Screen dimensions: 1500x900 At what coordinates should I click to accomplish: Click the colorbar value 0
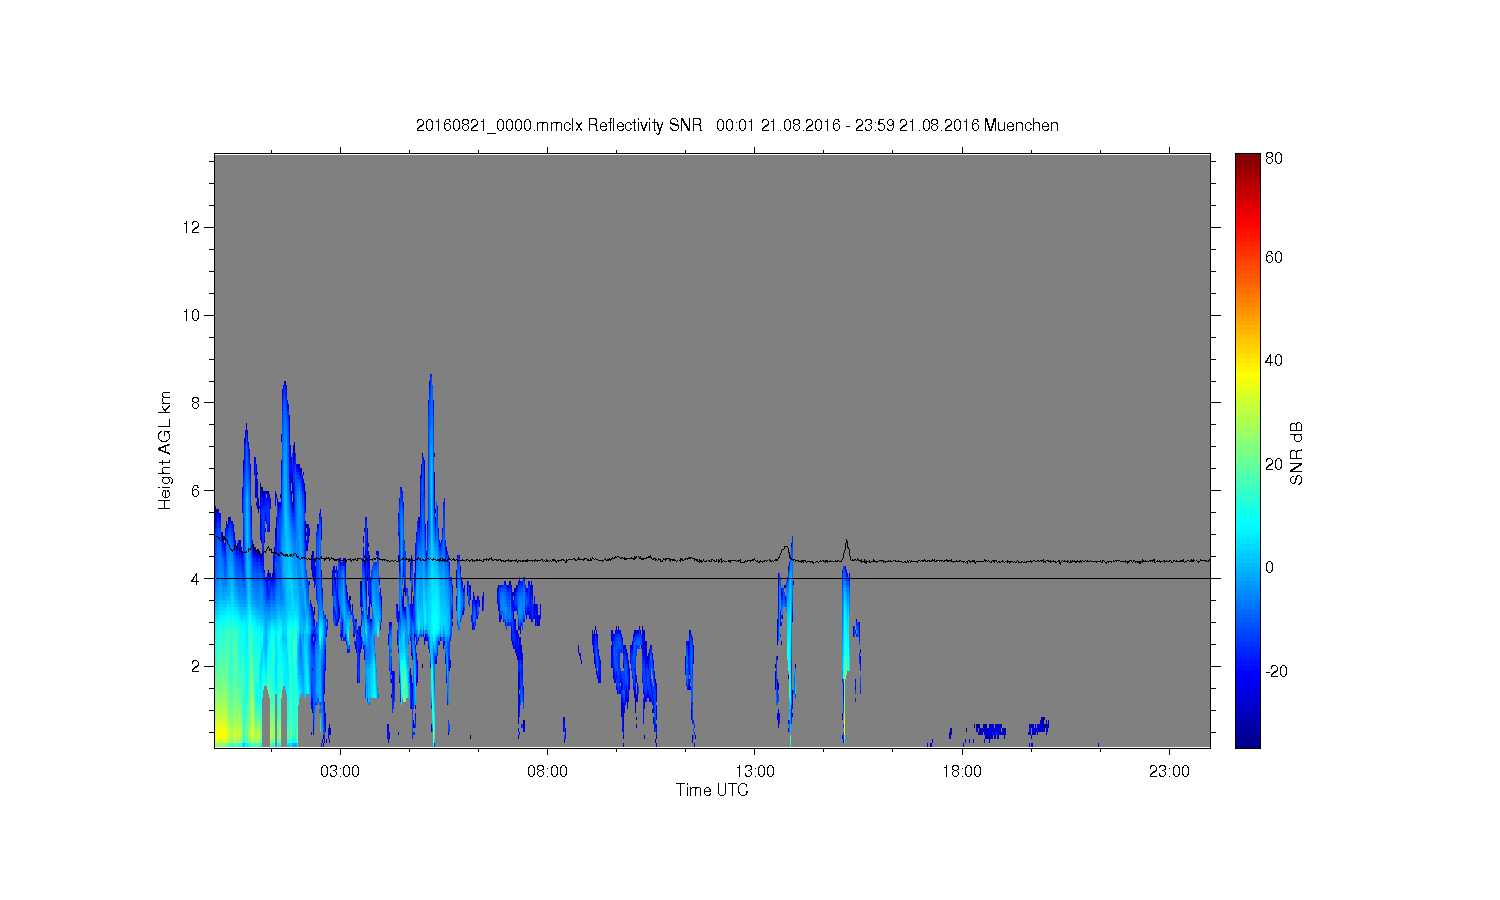(x=1270, y=567)
